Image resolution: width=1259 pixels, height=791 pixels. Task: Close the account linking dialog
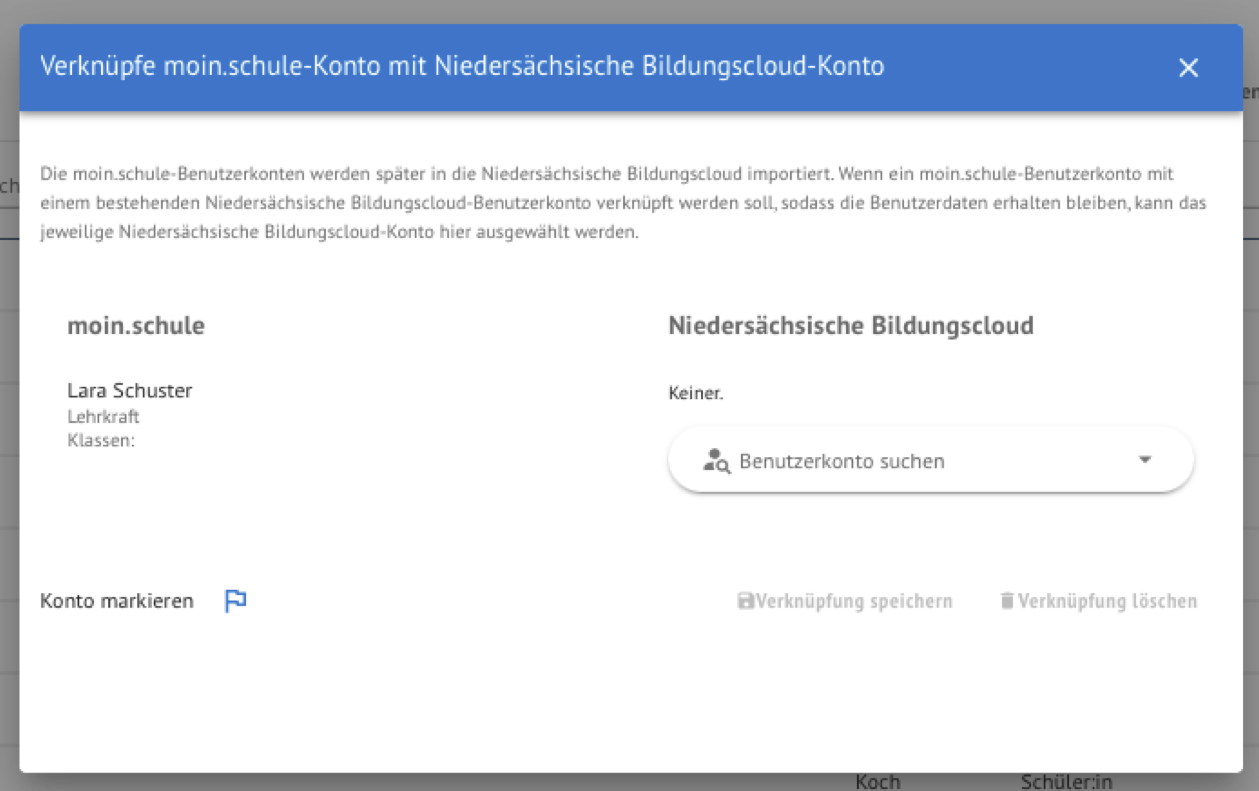pos(1188,68)
